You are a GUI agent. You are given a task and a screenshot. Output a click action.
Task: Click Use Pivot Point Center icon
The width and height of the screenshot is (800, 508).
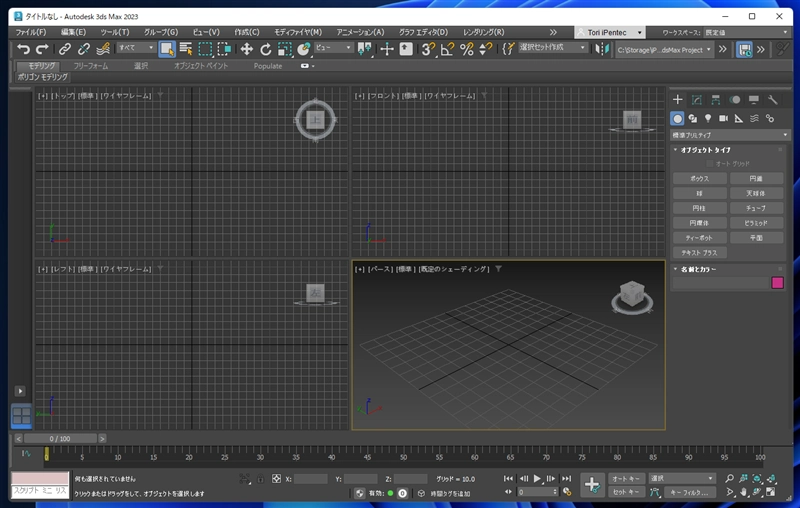point(364,49)
